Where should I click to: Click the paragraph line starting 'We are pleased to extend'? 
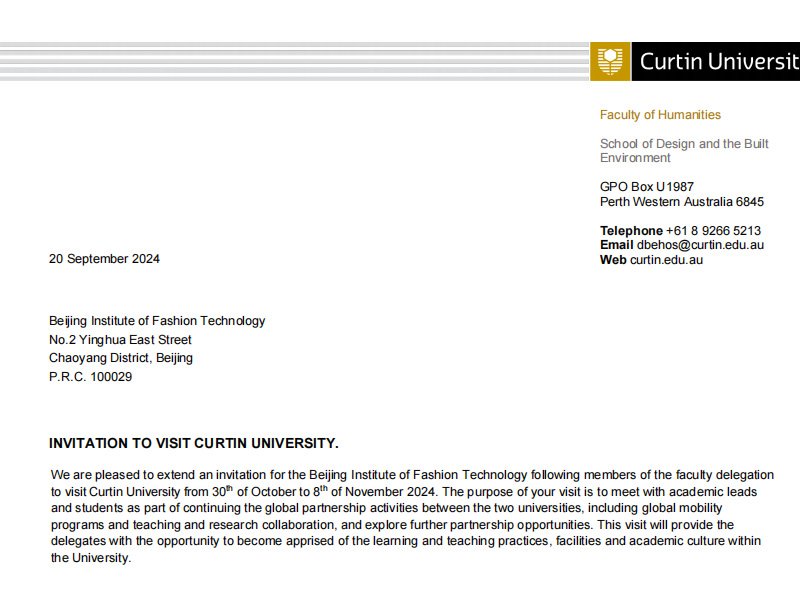click(412, 475)
